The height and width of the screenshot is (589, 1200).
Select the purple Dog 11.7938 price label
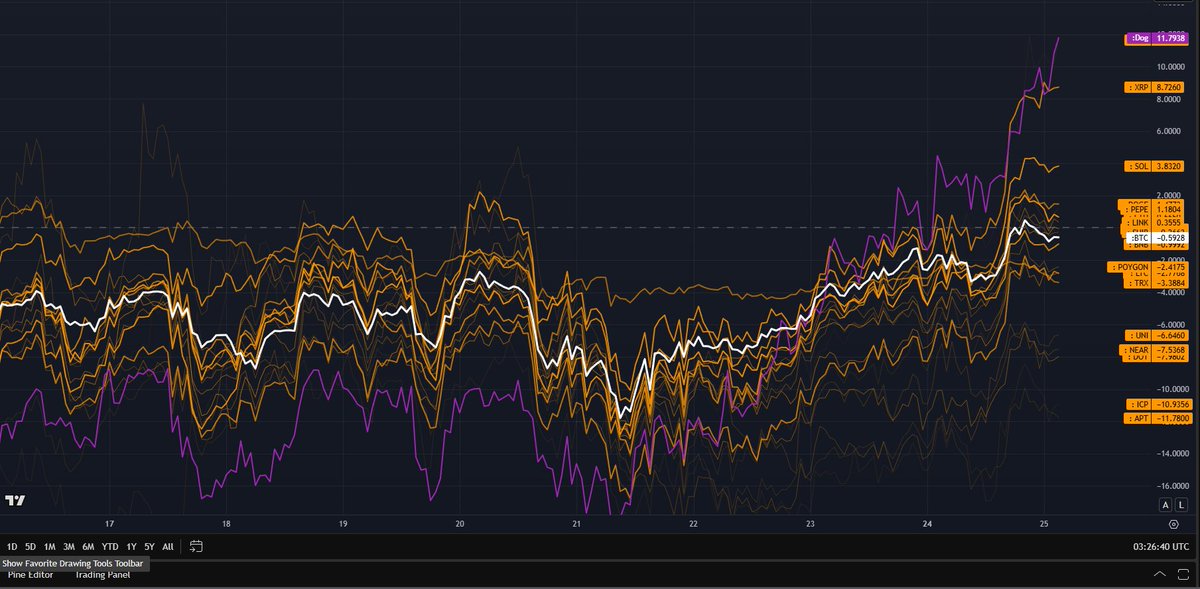[x=1159, y=38]
